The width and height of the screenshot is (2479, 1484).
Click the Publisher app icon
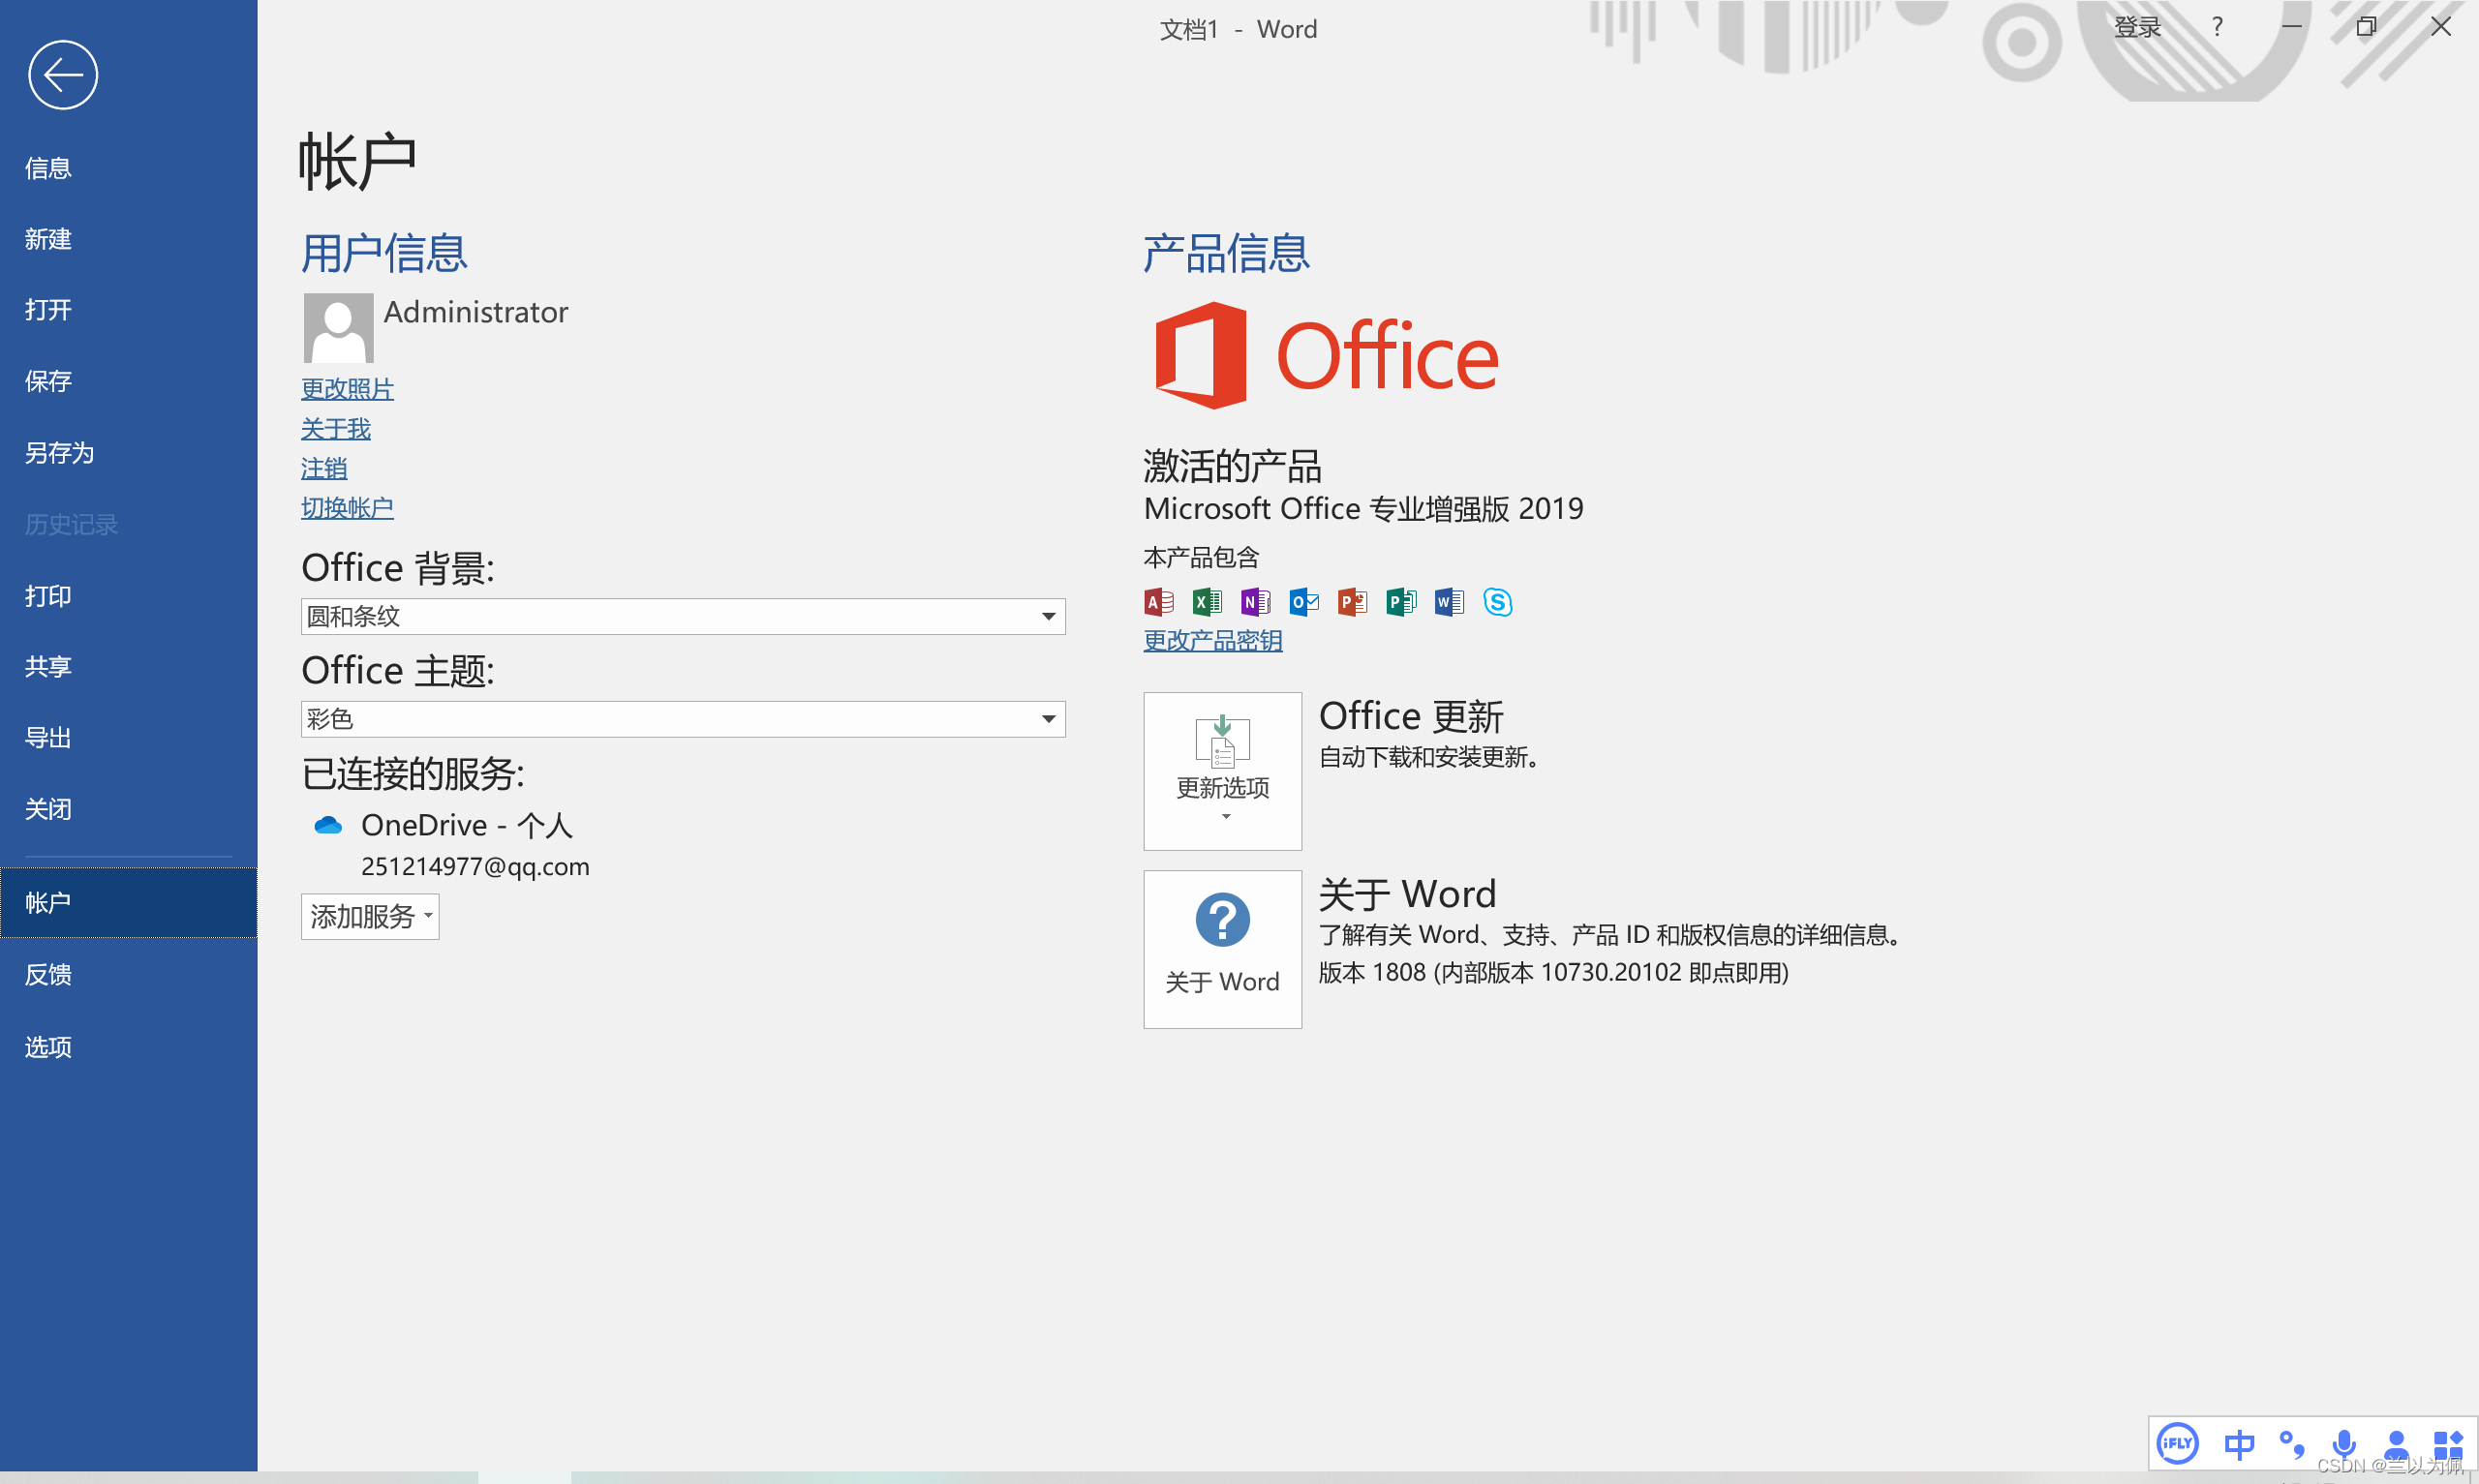[1401, 602]
